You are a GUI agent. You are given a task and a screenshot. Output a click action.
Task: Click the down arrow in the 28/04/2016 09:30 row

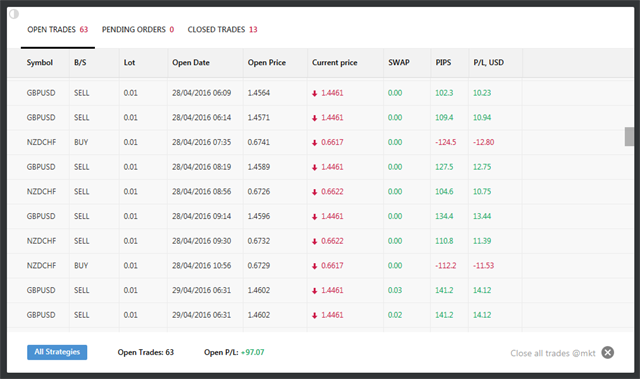[x=314, y=242]
